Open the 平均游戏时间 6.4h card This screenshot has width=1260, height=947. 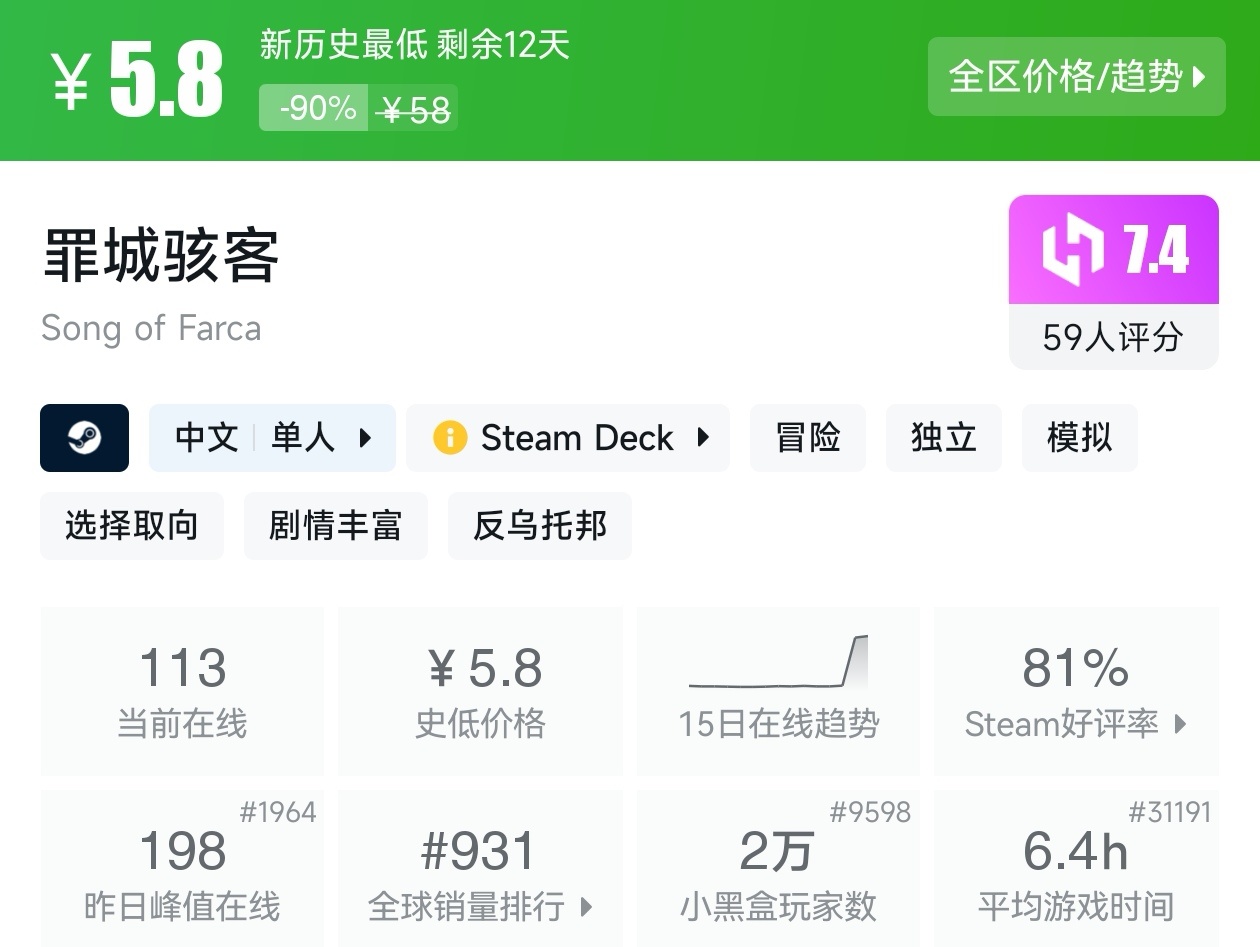click(1076, 870)
